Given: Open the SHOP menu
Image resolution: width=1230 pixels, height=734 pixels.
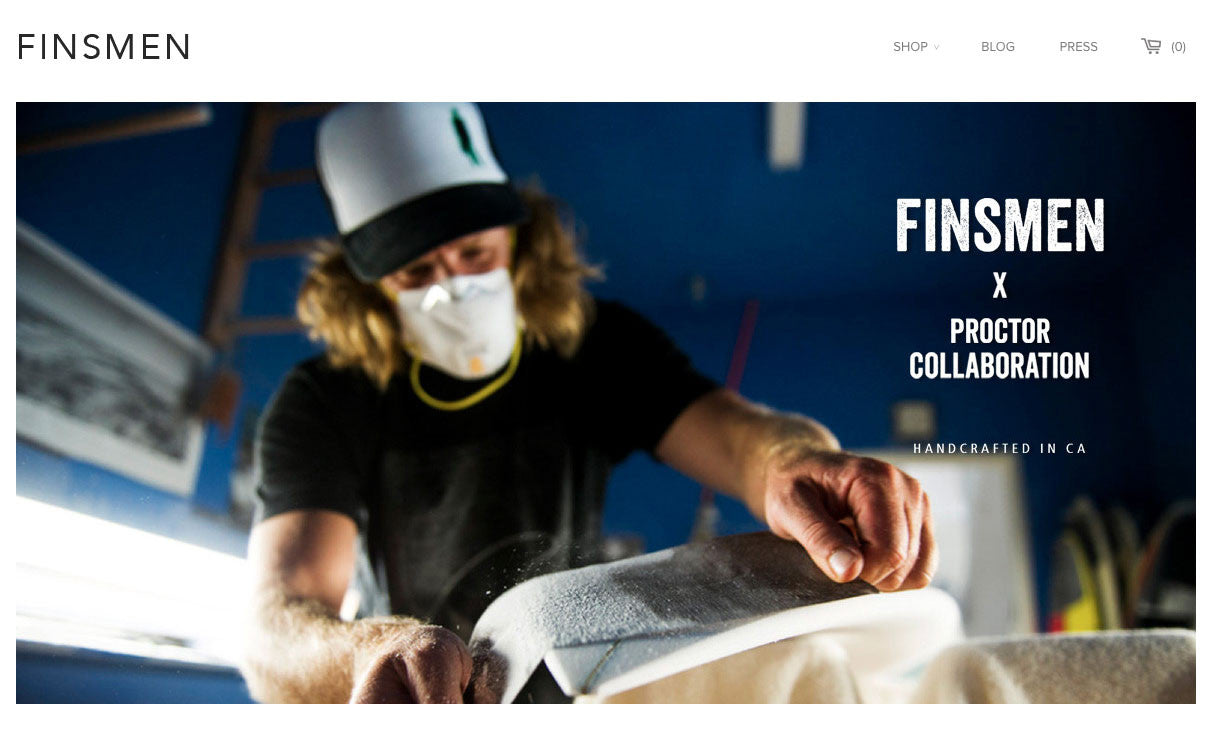Looking at the screenshot, I should (910, 47).
